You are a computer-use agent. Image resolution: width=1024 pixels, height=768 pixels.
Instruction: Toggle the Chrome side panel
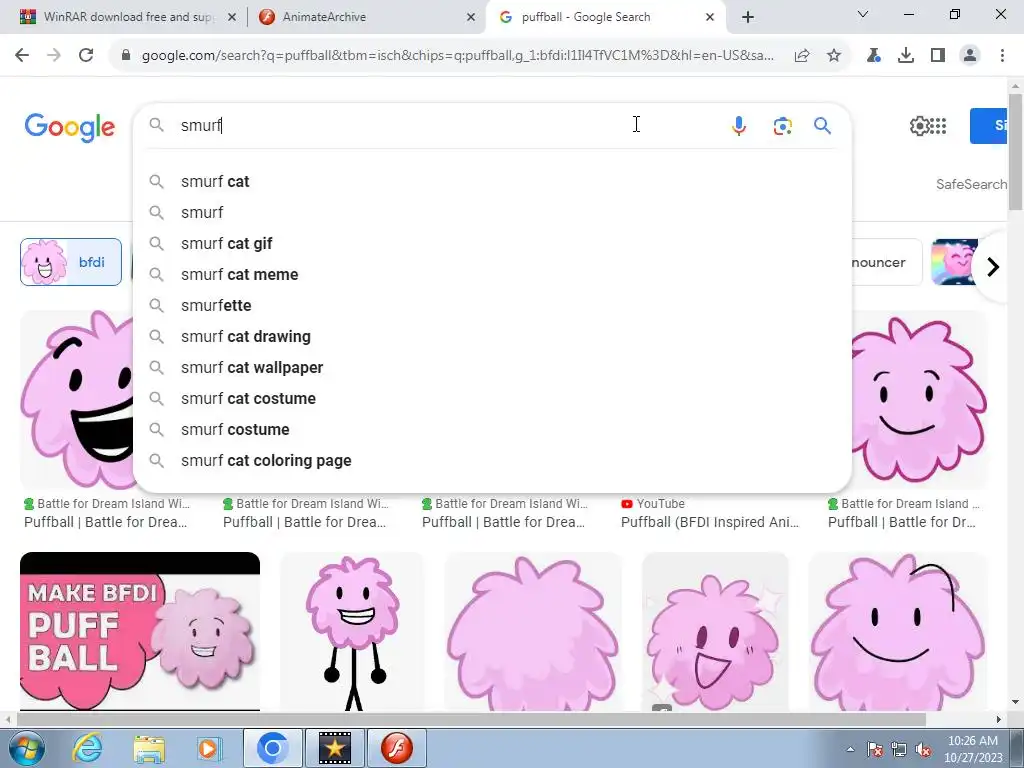click(938, 56)
